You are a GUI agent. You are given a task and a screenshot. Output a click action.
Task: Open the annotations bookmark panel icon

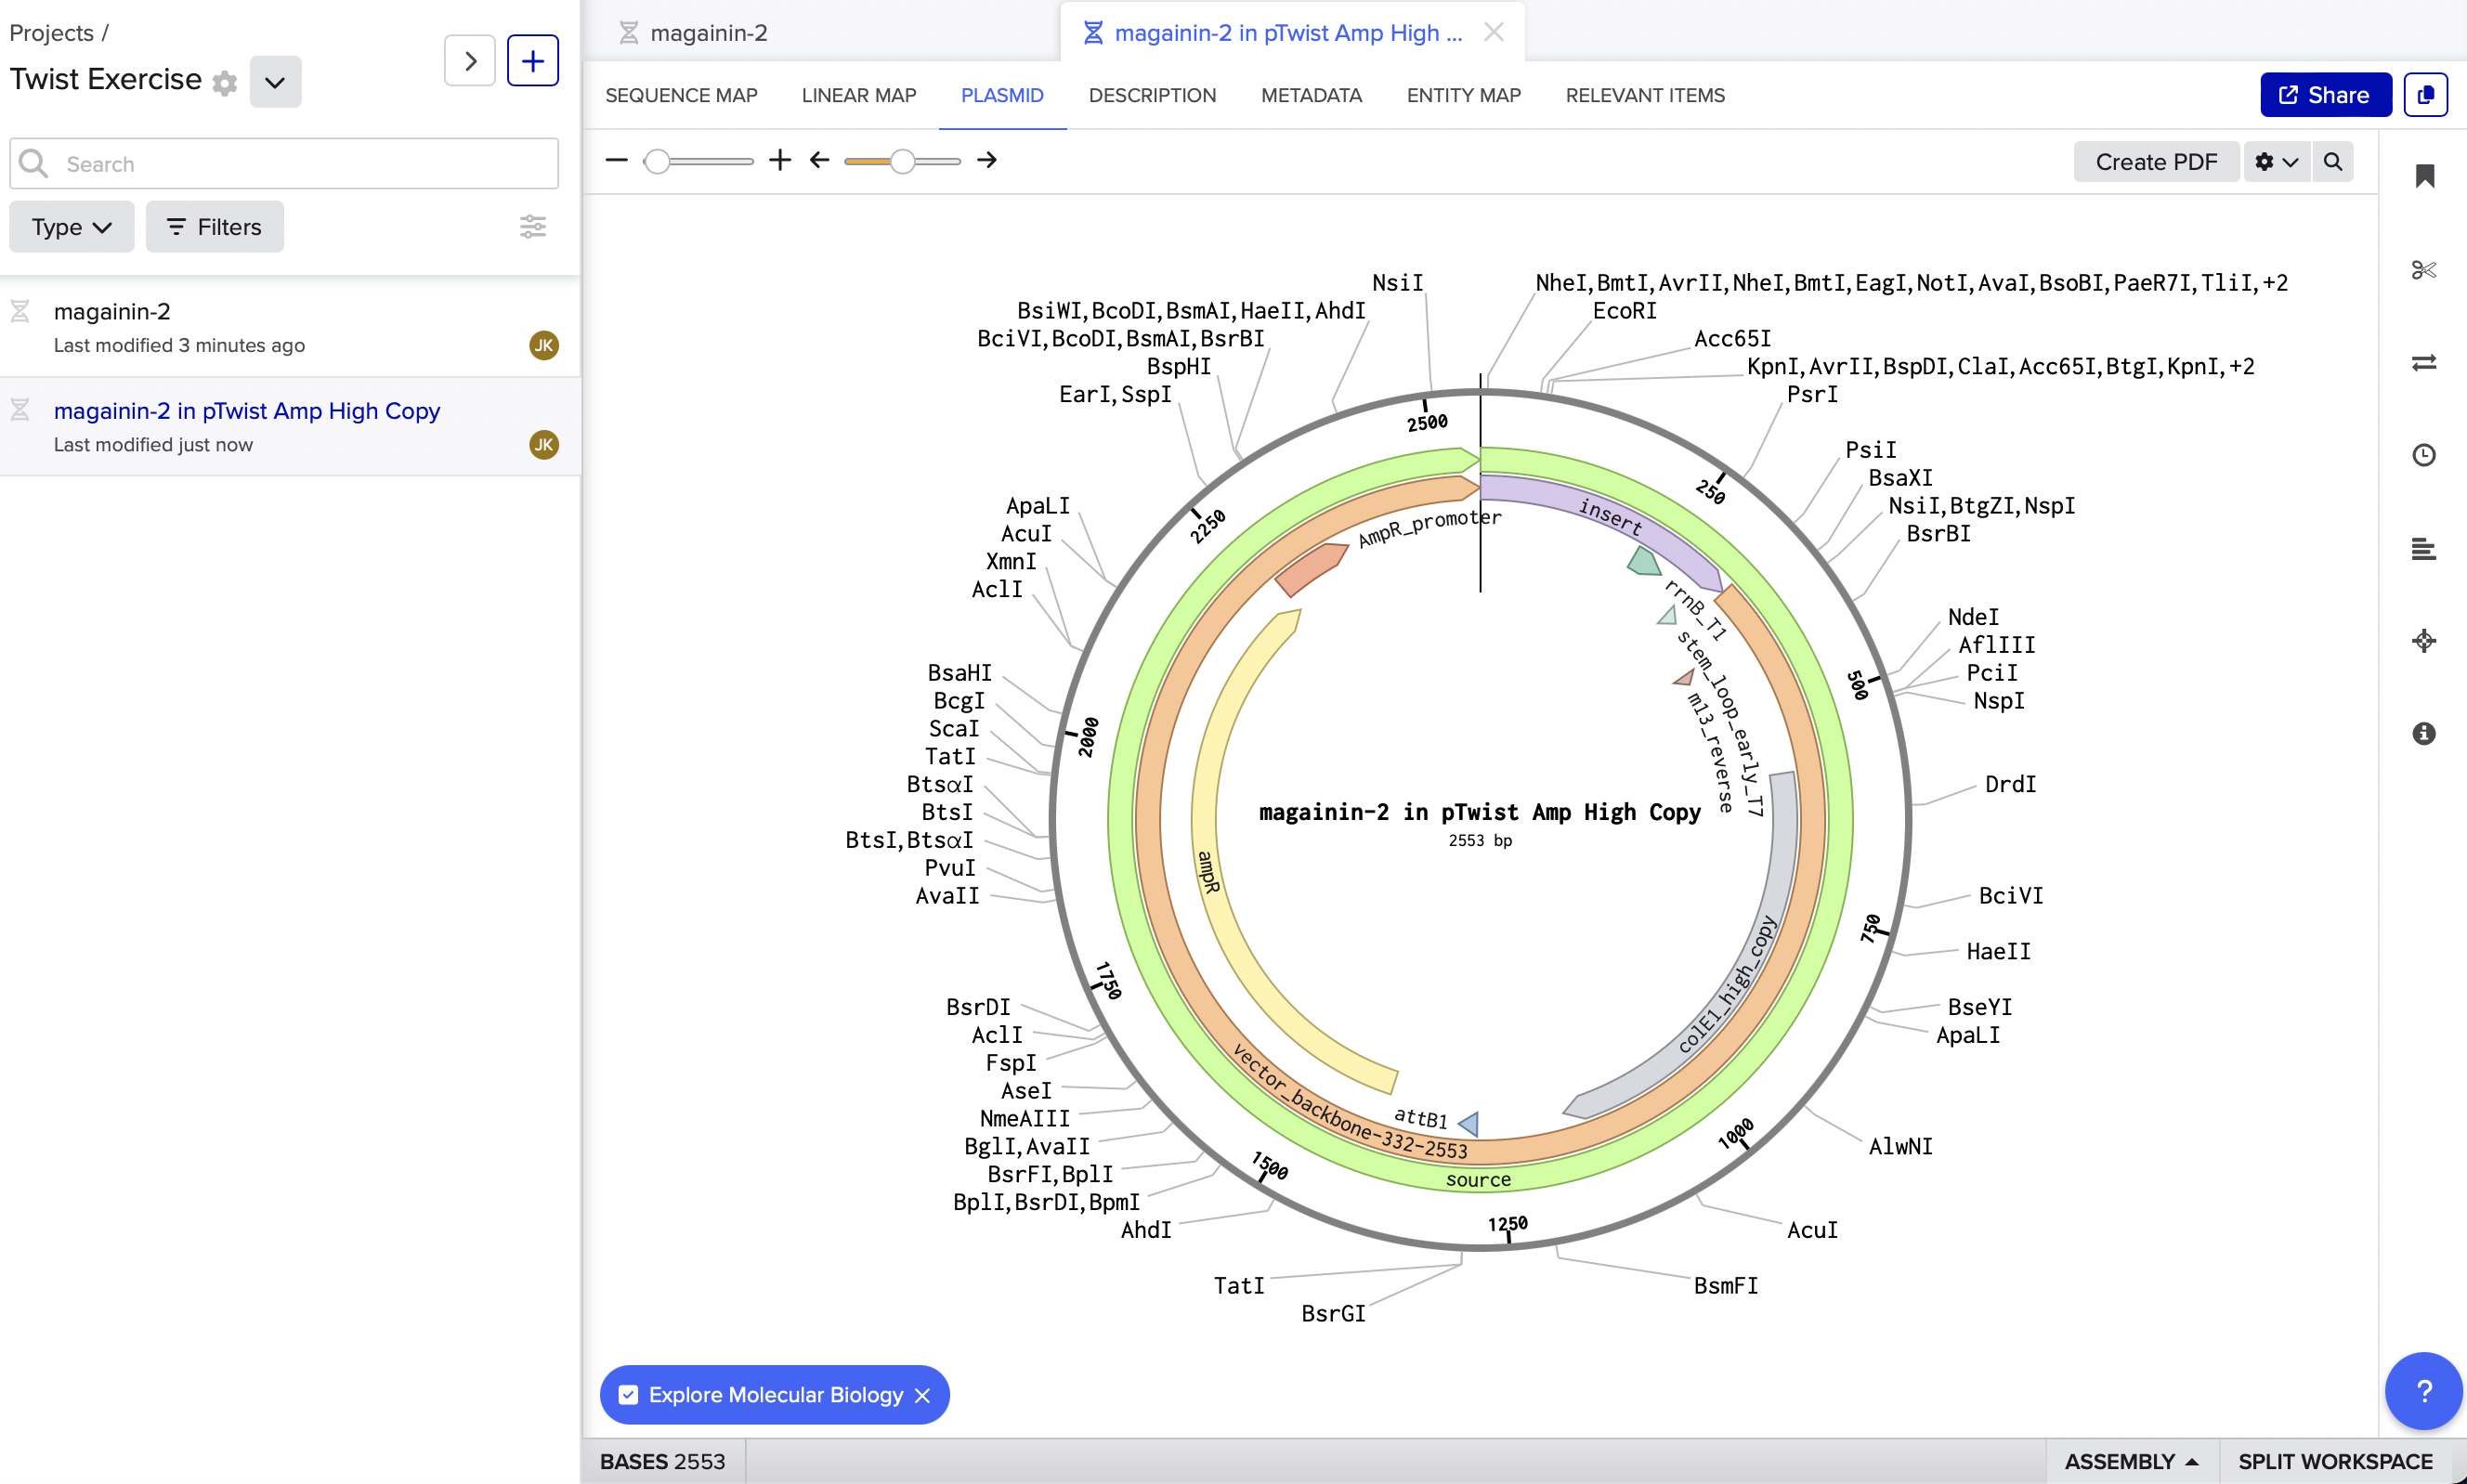2424,177
